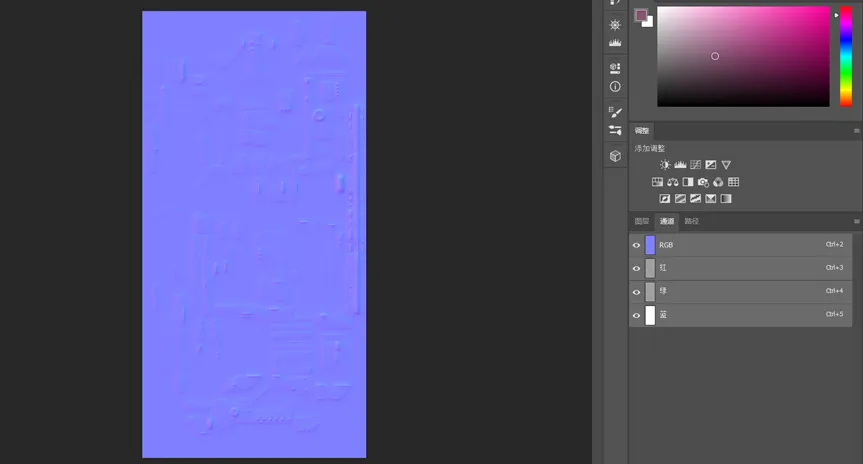Screen dimensions: 863x464
Task: Pick a color in the saturation field
Action: [x=743, y=56]
